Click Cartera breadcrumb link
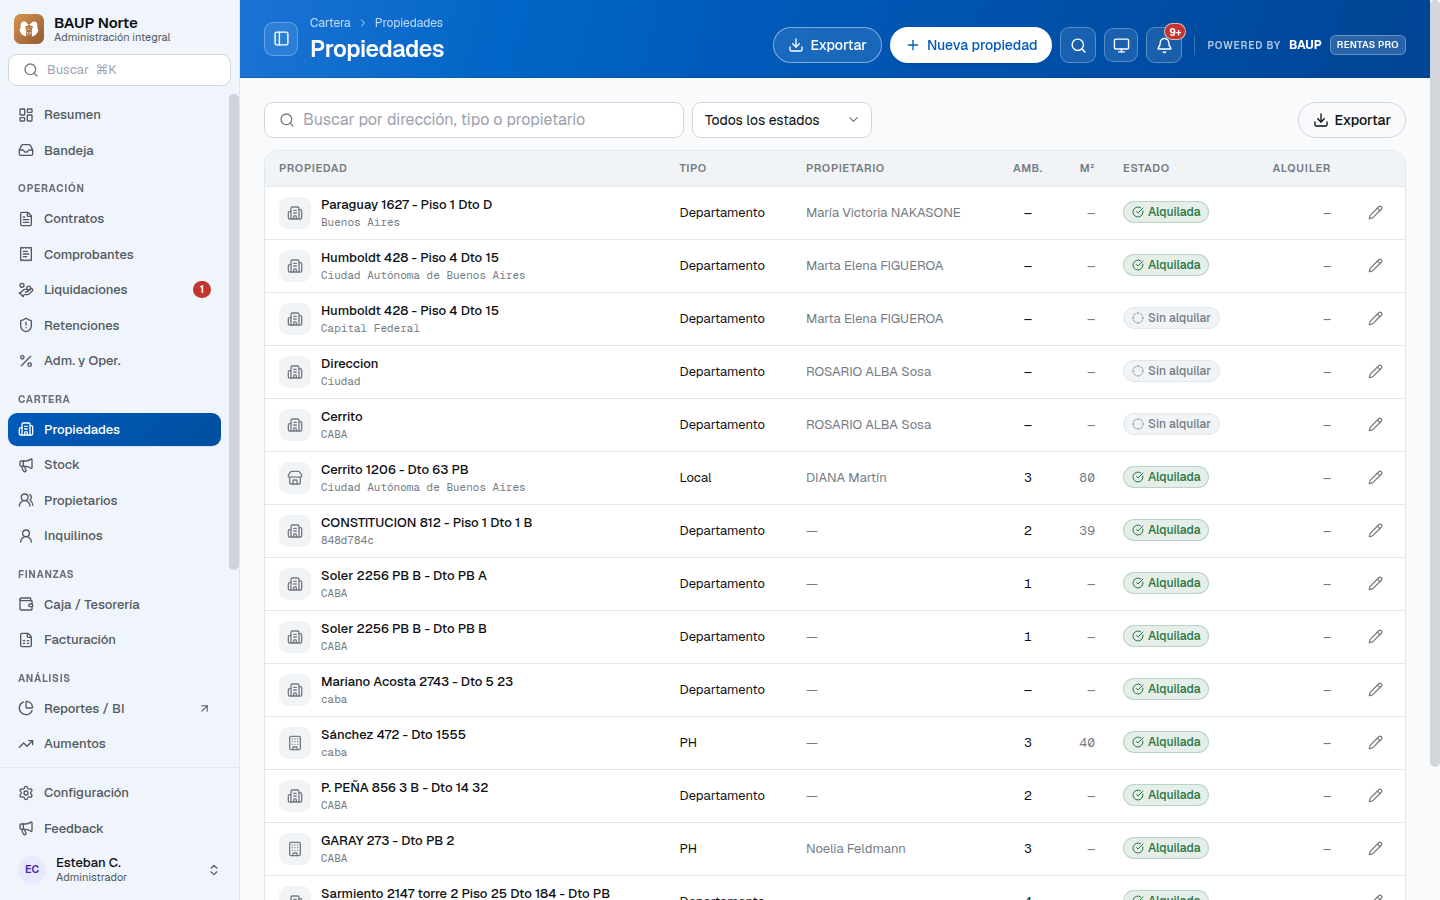Image resolution: width=1440 pixels, height=900 pixels. (x=330, y=23)
